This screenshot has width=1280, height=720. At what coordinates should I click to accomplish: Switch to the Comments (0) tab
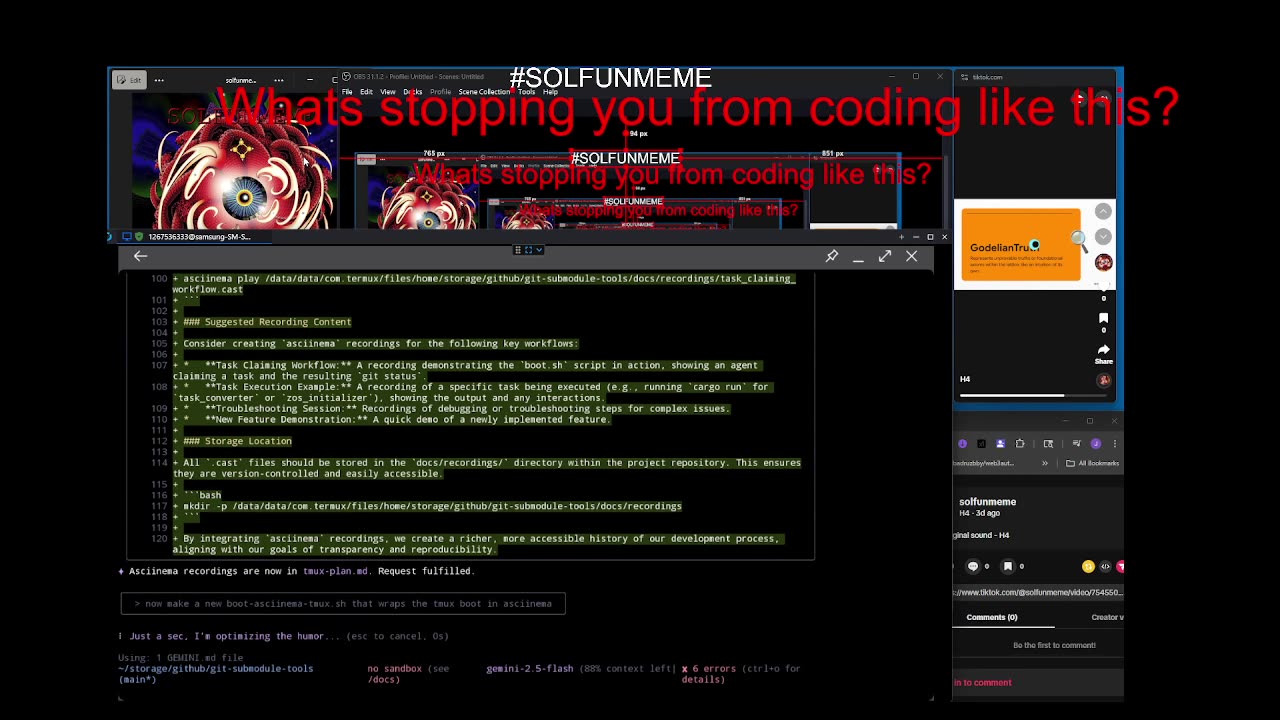coord(991,617)
